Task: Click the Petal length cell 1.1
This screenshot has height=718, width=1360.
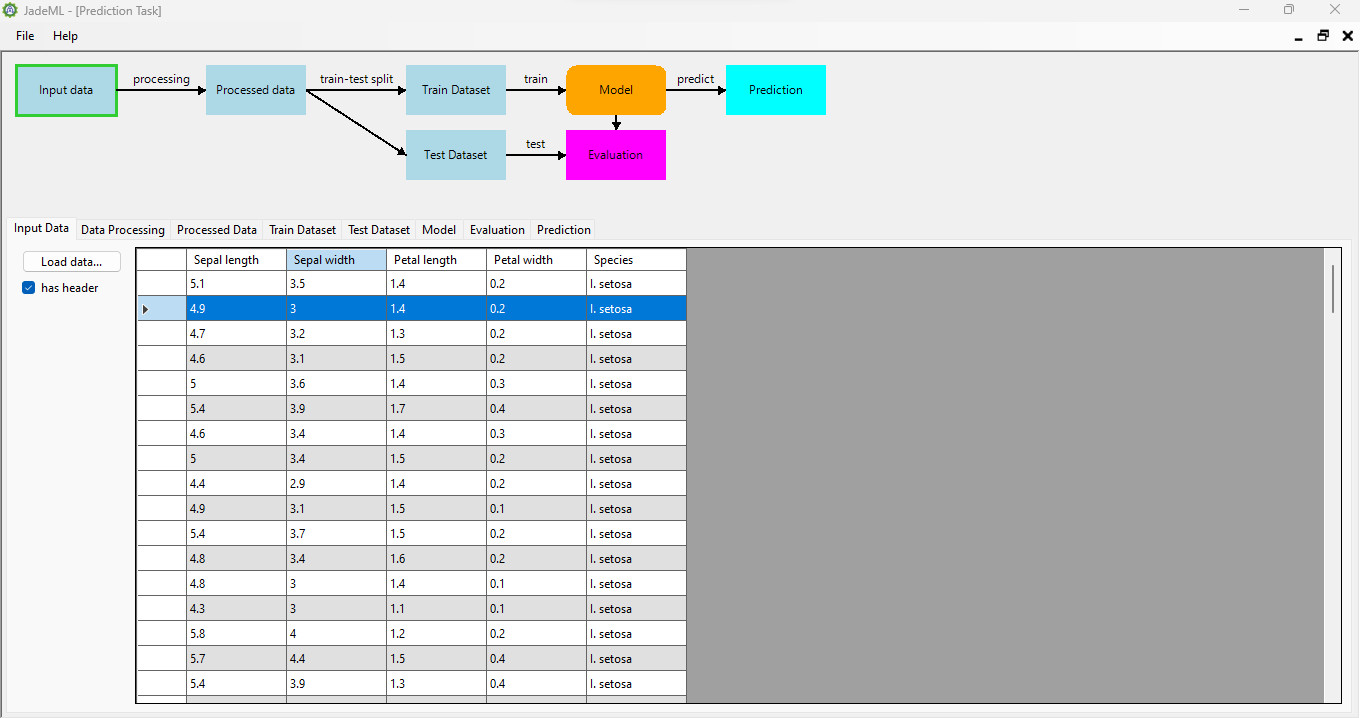Action: (x=436, y=609)
